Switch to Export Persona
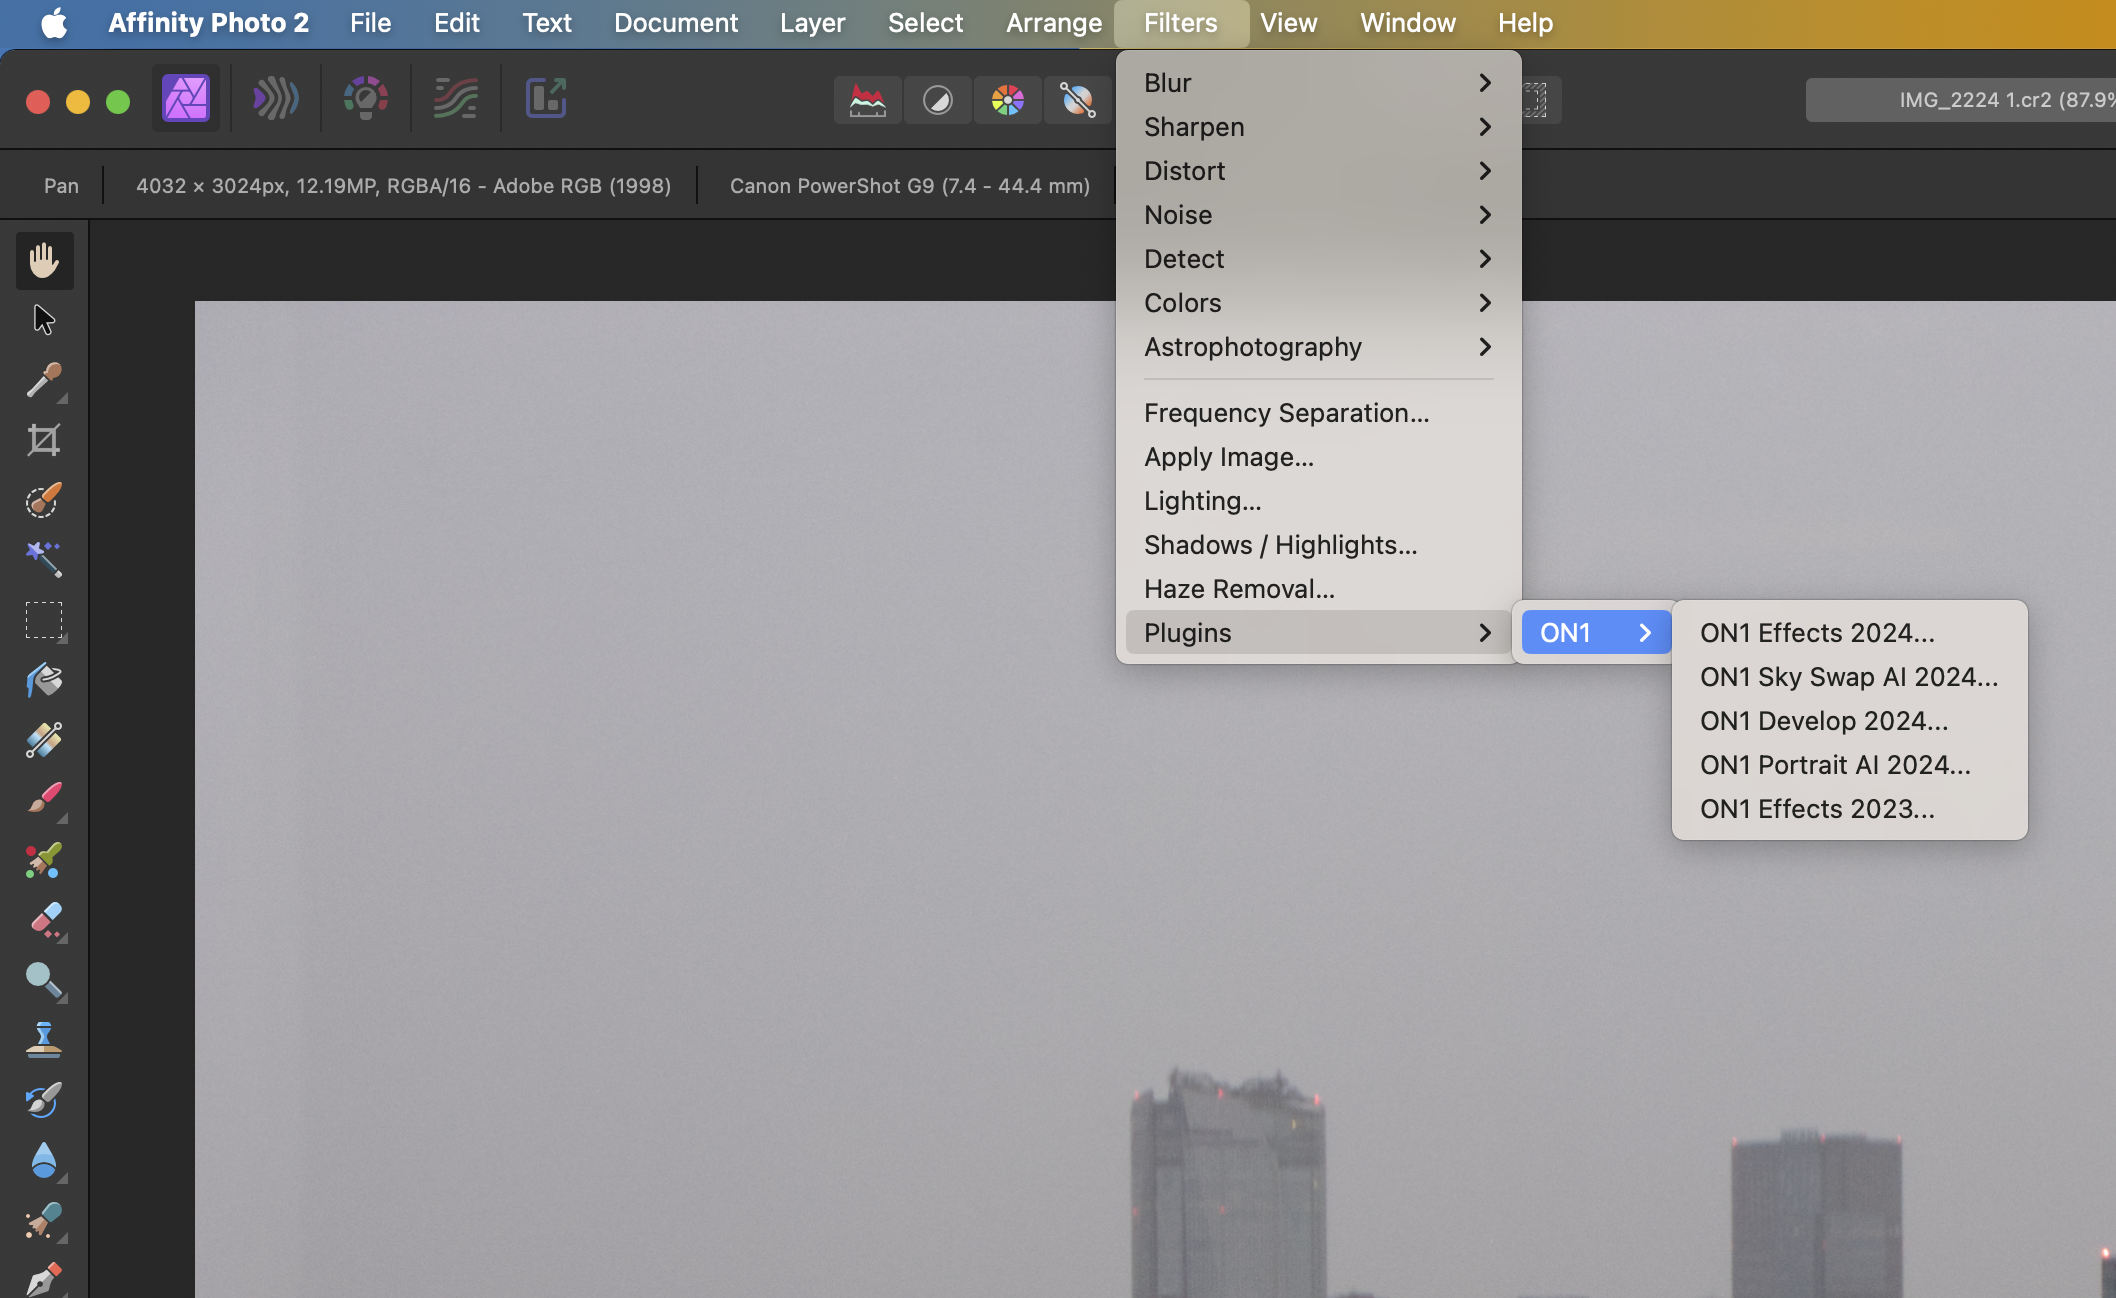Image resolution: width=2116 pixels, height=1298 pixels. 546,99
